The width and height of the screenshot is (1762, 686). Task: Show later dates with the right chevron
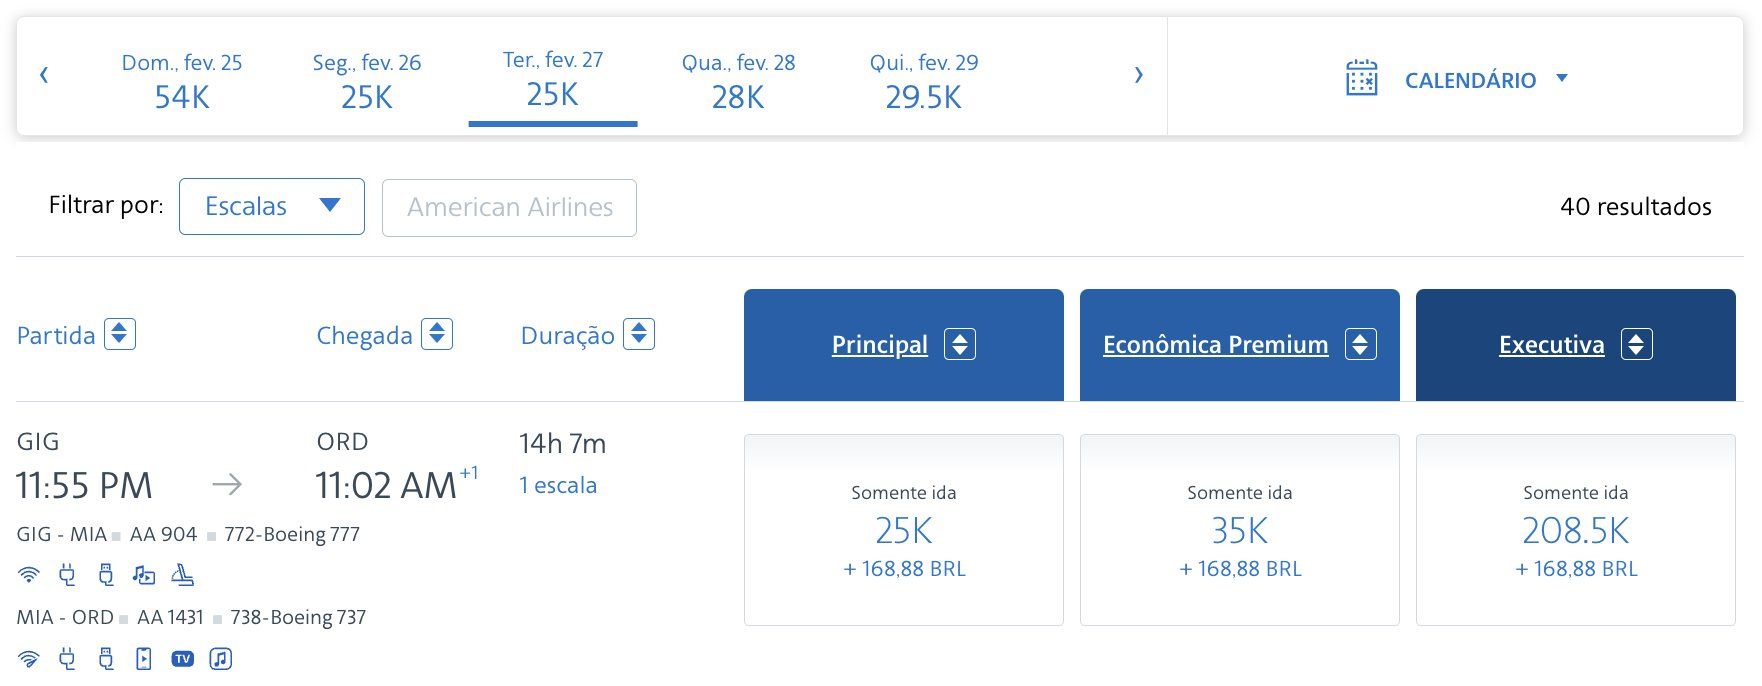tap(1138, 75)
